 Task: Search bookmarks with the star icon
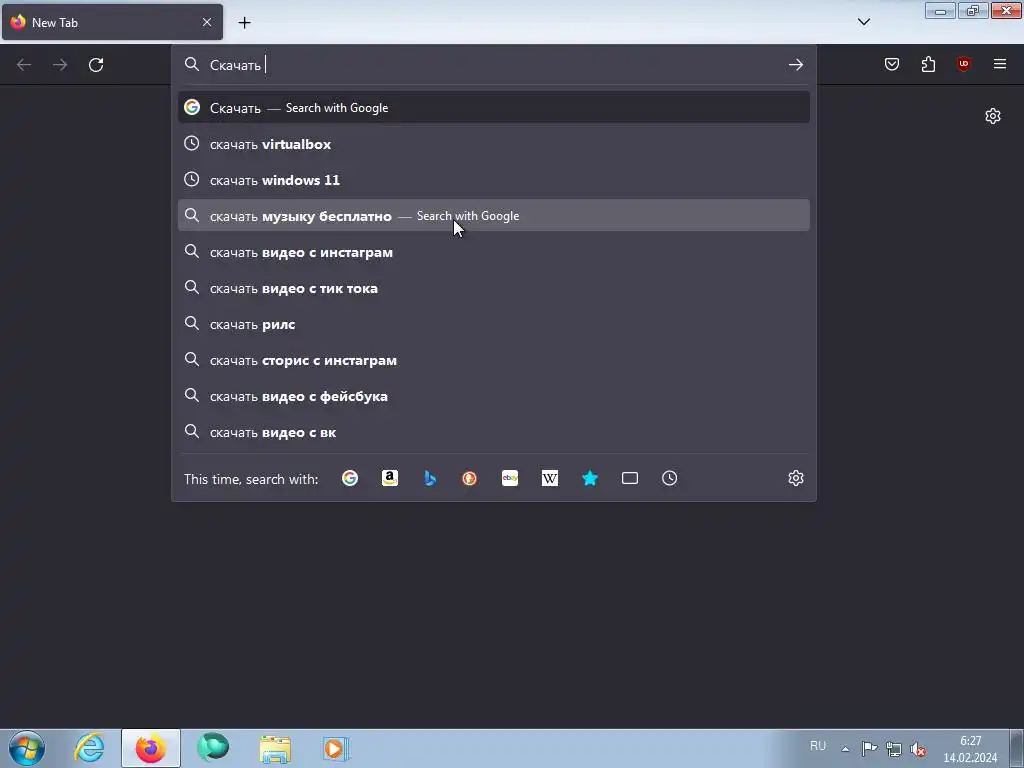(x=590, y=479)
